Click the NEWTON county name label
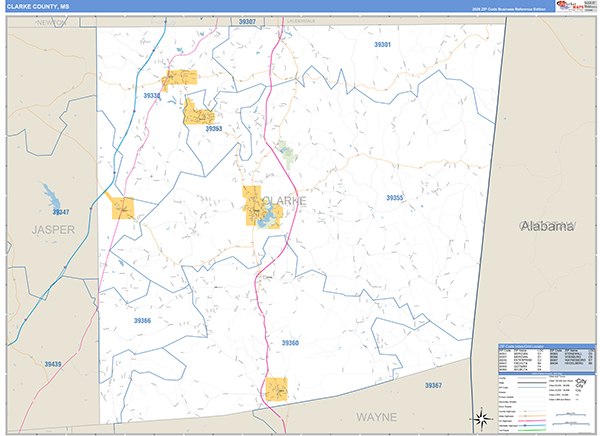Viewport: 600px width, 436px height. tap(51, 23)
